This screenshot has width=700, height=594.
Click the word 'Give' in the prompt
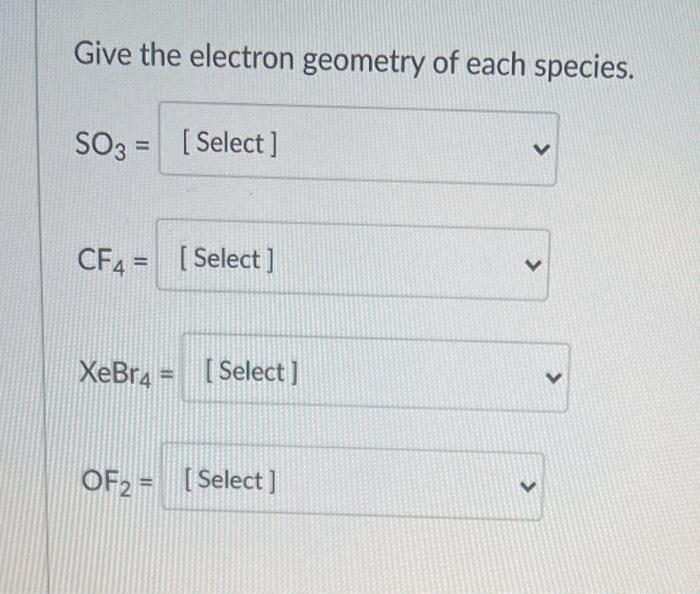point(103,53)
